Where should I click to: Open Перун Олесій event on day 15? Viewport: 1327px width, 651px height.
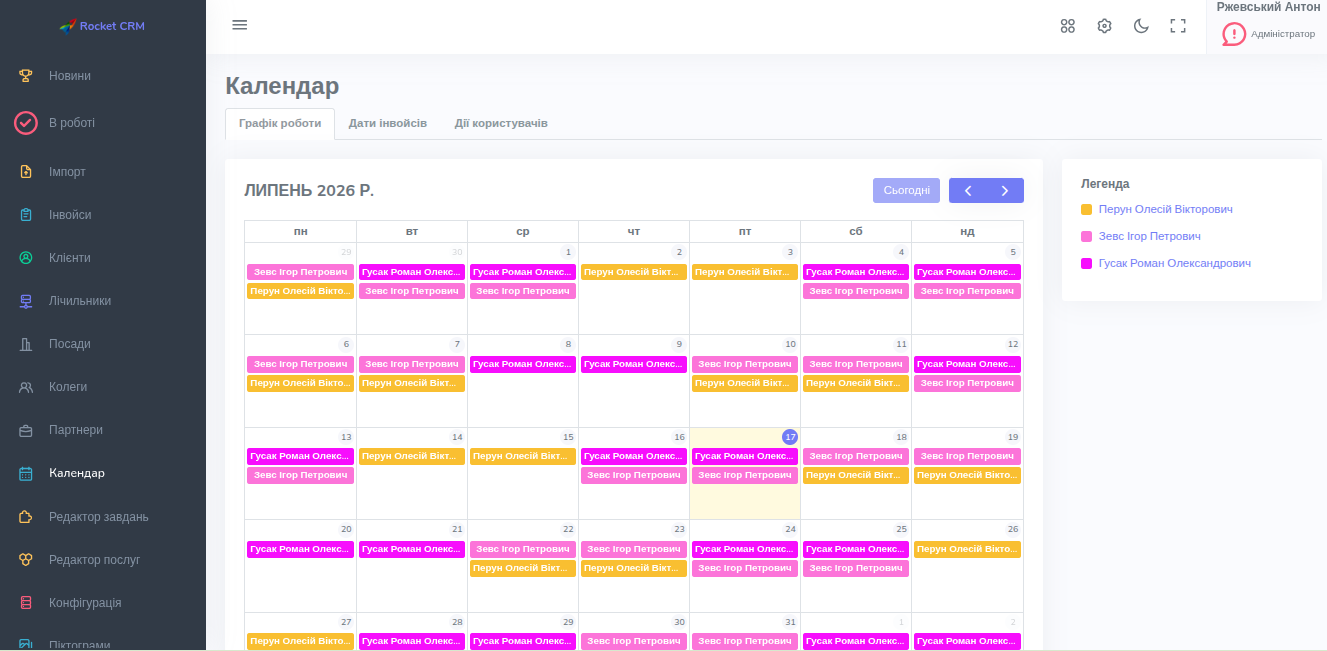[x=523, y=456]
